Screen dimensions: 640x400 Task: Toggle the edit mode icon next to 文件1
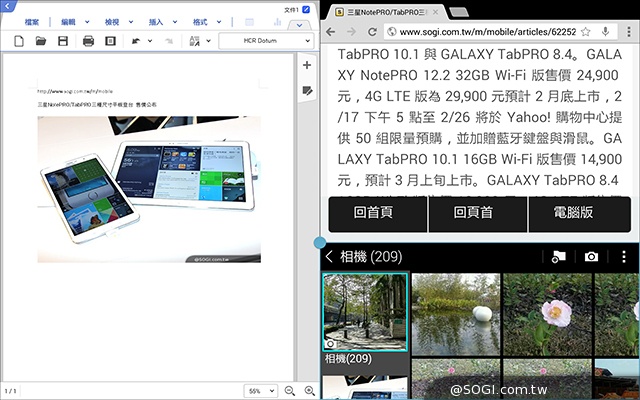(x=306, y=9)
